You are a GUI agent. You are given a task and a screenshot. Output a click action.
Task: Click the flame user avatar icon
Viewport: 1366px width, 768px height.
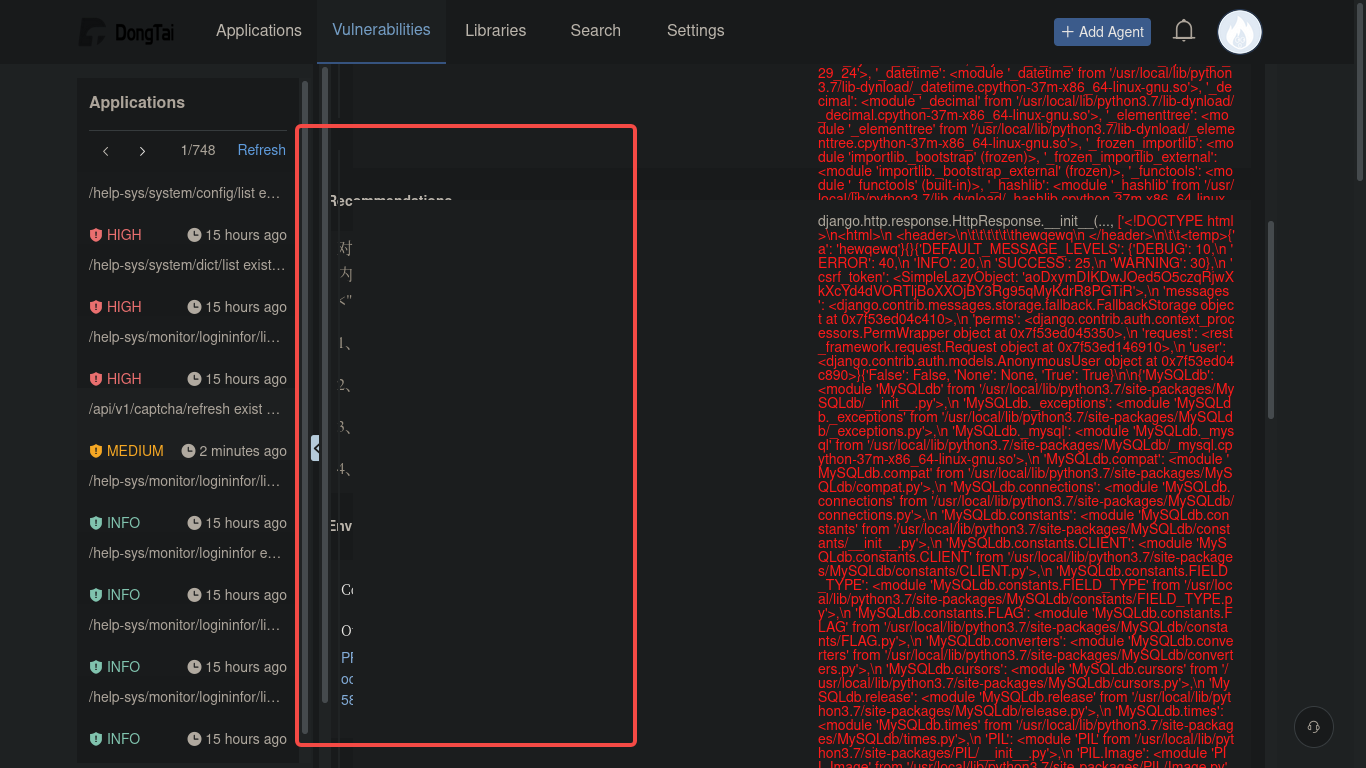coord(1239,31)
